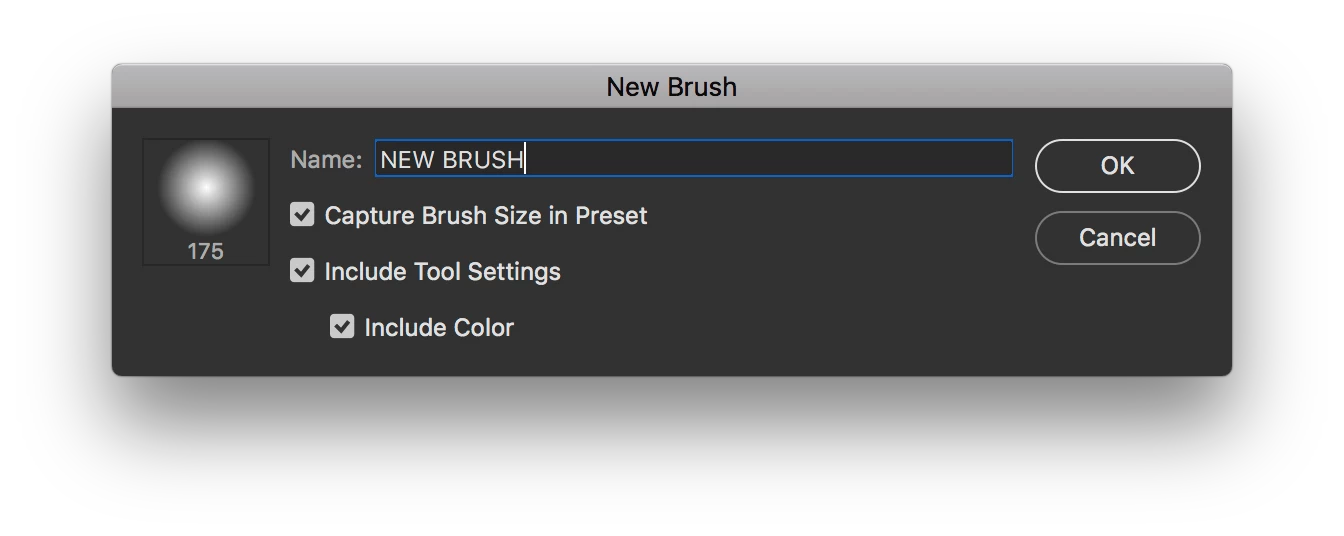This screenshot has width=1344, height=536.
Task: Toggle the Include Color checkbox off
Action: (342, 327)
